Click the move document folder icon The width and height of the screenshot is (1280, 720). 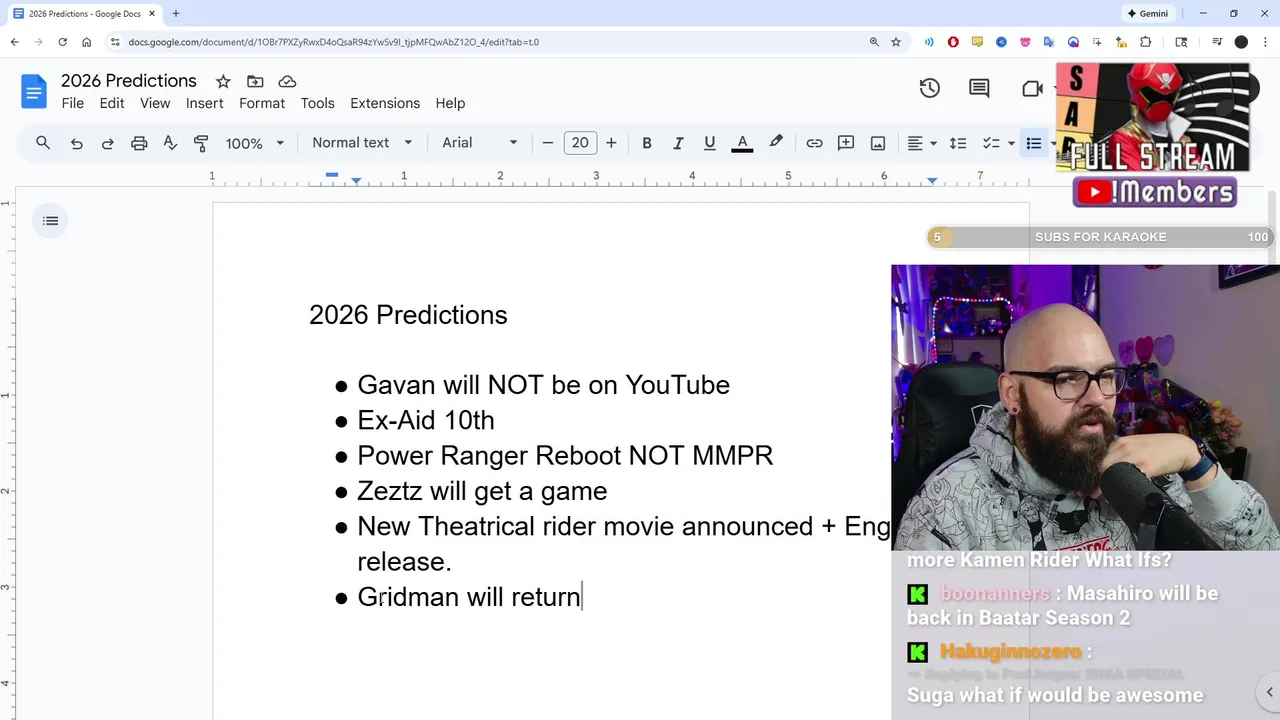click(x=255, y=81)
